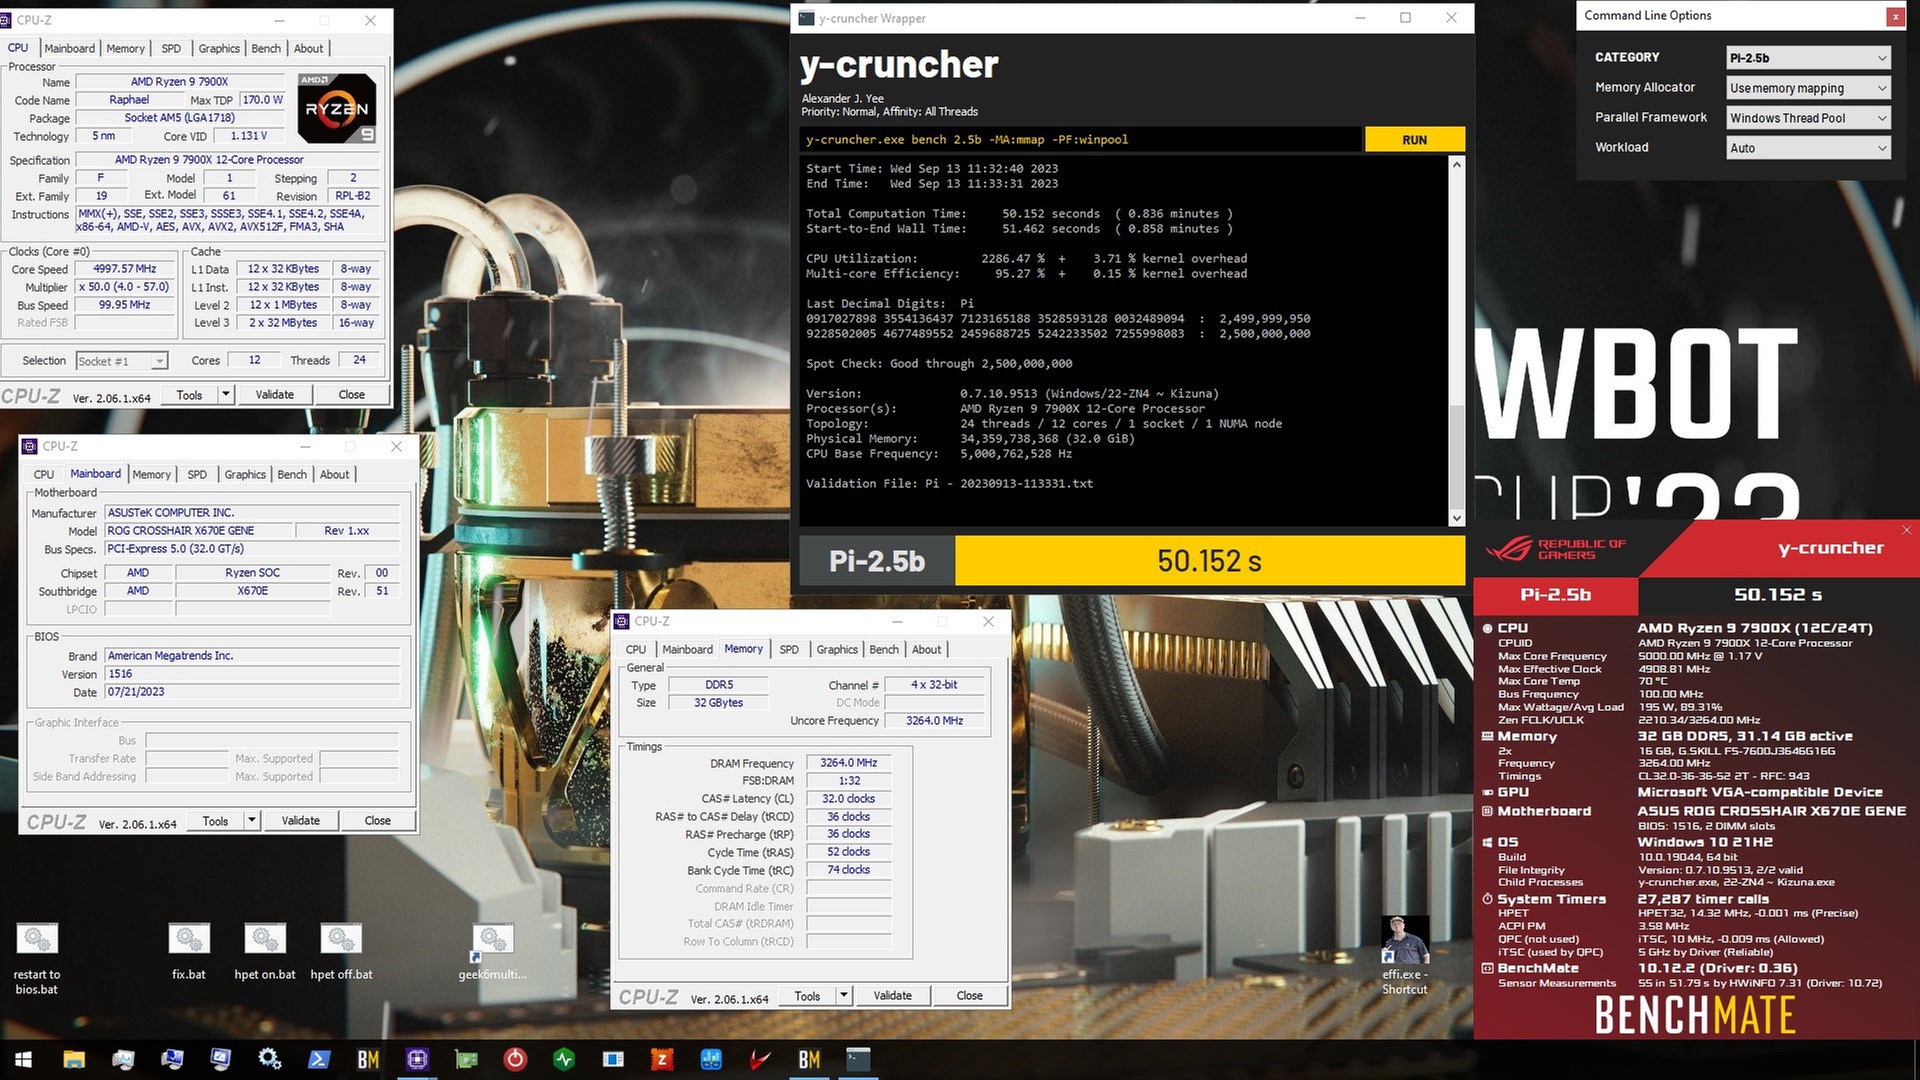Screen dimensions: 1920x1080
Task: Open SPD tab in CPU-Z Mainboard window
Action: point(198,474)
